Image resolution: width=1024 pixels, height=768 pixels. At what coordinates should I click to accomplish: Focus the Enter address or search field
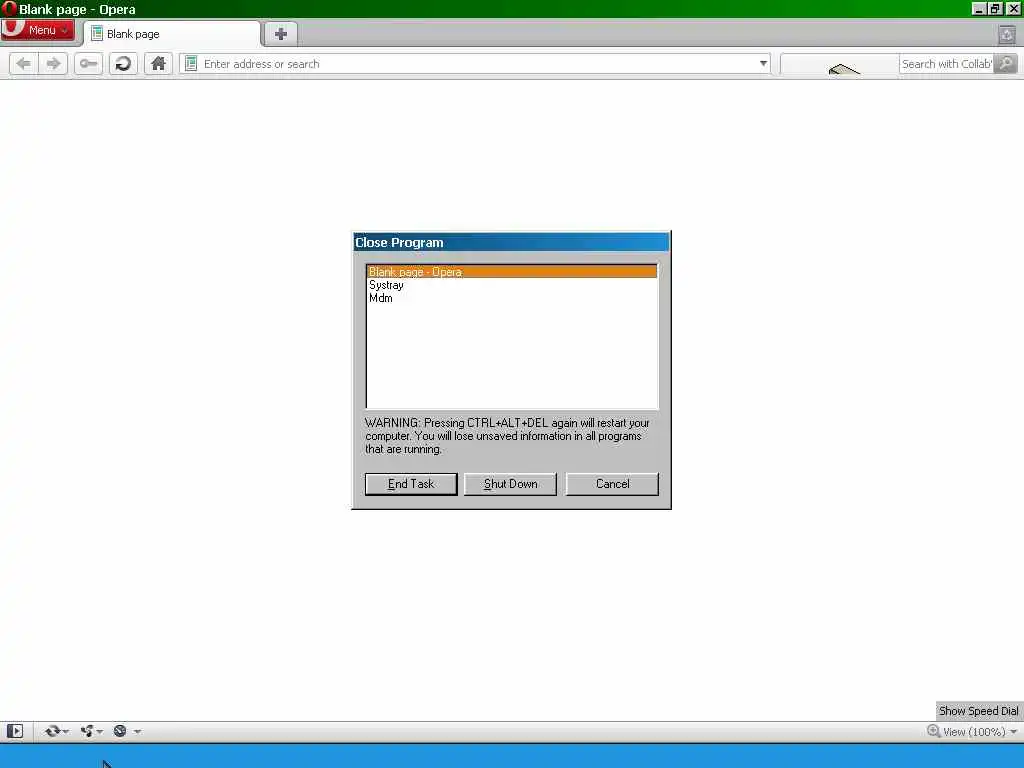(477, 63)
